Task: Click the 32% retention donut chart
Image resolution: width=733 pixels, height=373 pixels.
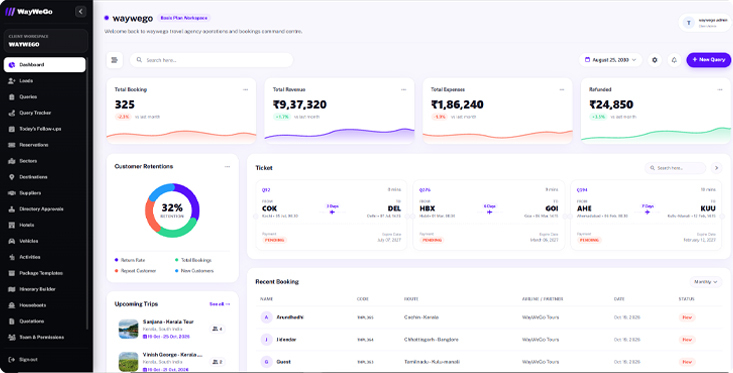Action: tap(172, 210)
